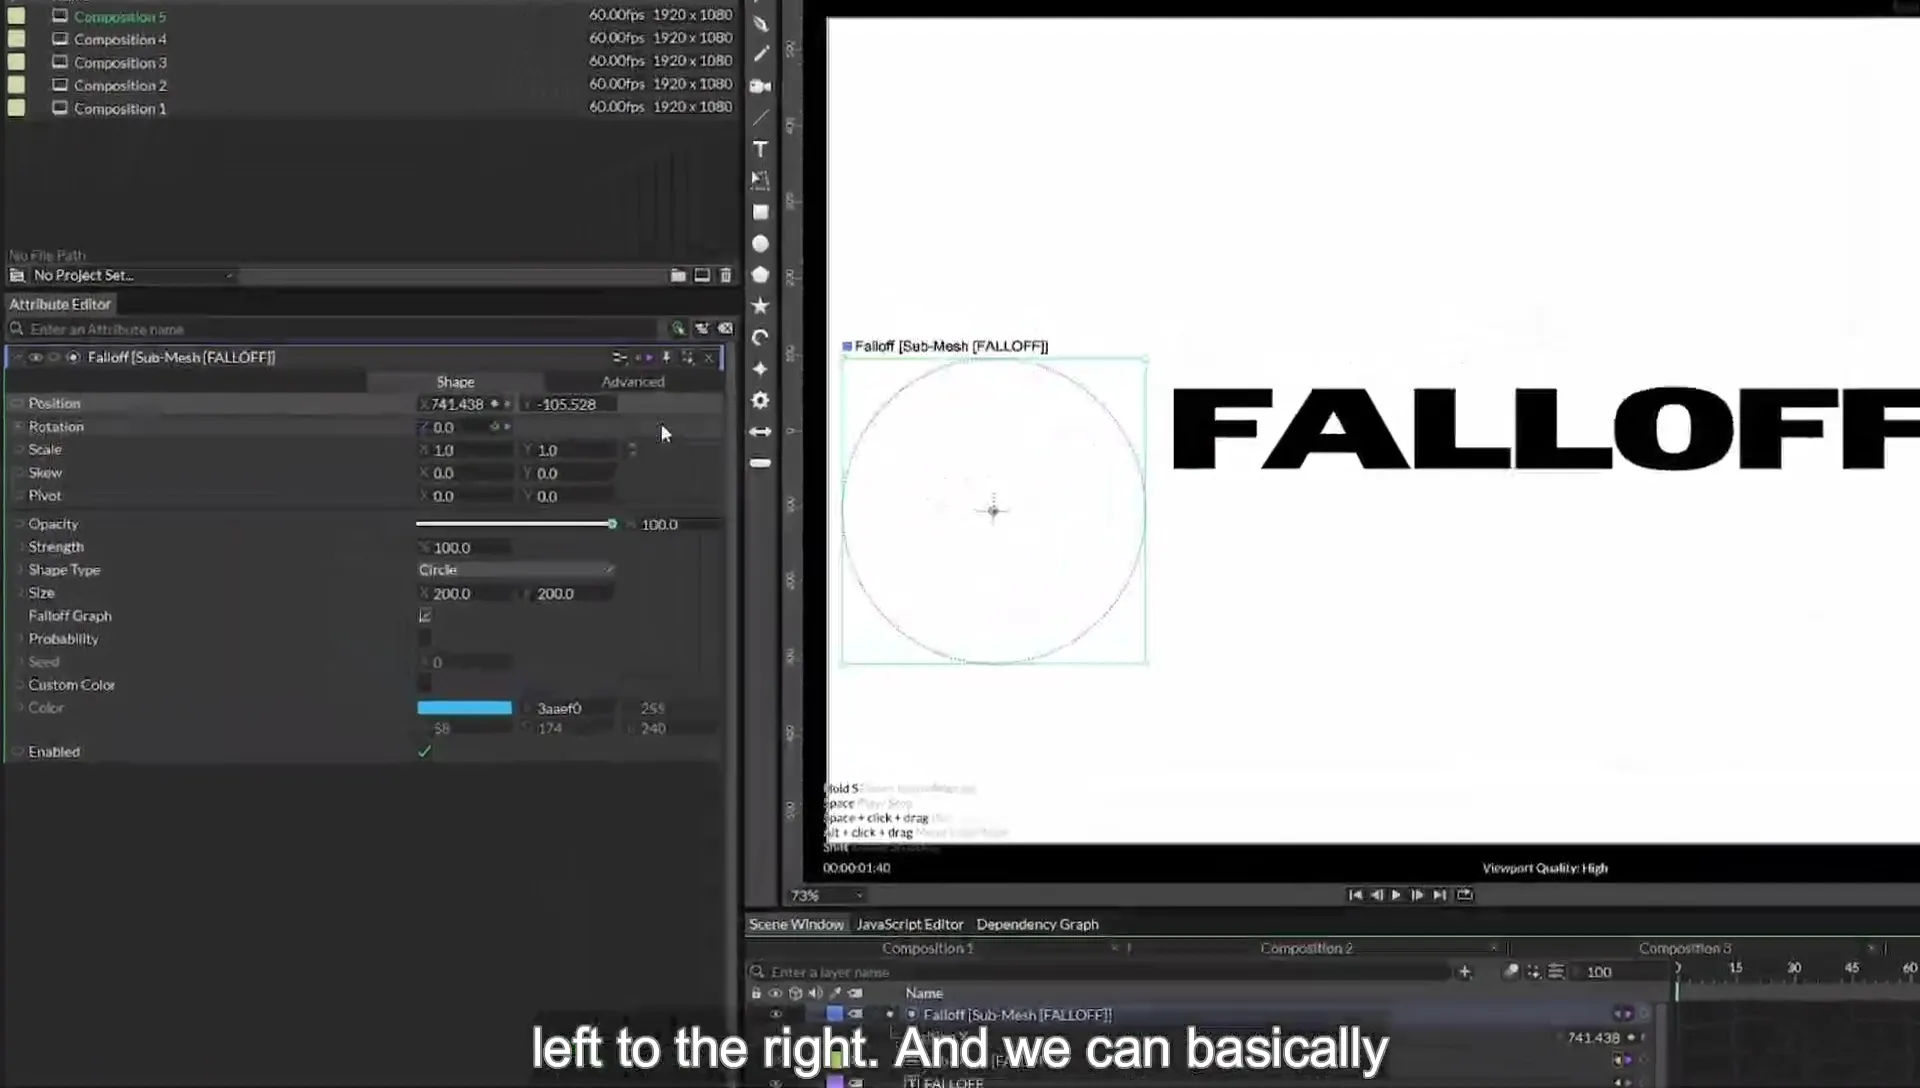
Task: Click the trash icon in the assets panel
Action: point(726,275)
